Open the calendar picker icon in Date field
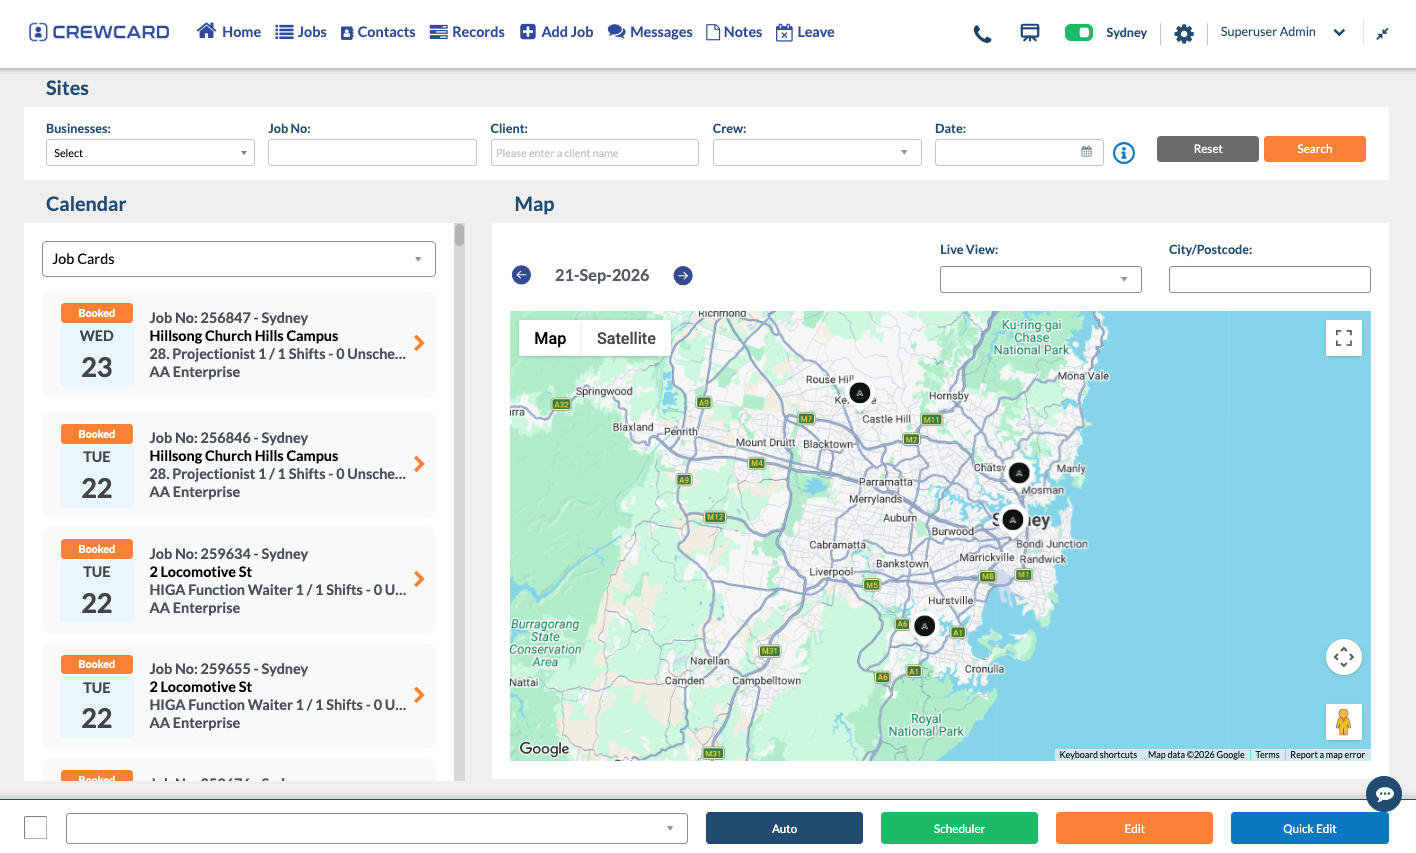This screenshot has width=1416, height=853. (1087, 152)
